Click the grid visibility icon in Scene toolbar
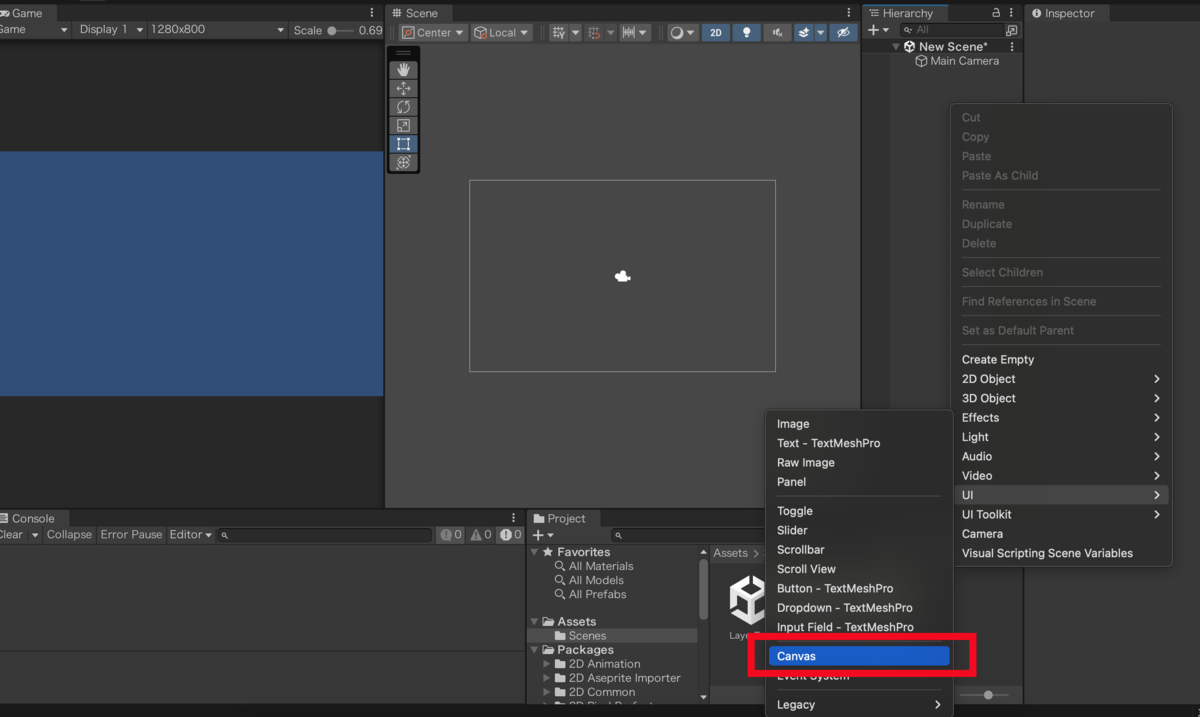 (x=559, y=32)
